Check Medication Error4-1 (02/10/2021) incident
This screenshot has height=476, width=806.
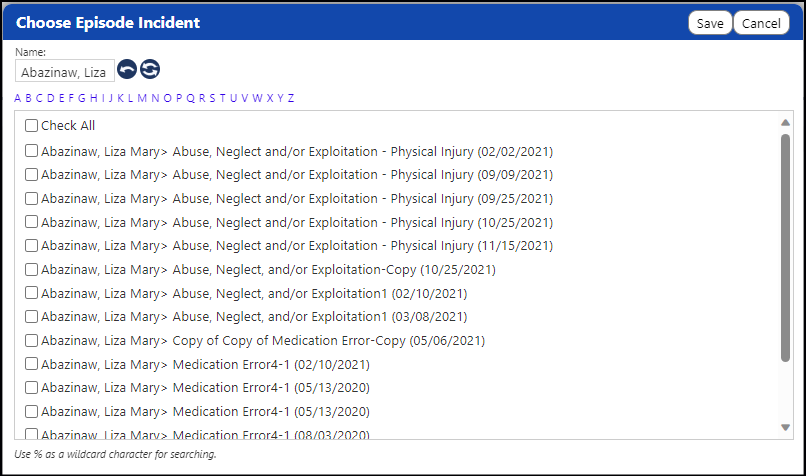tap(31, 364)
